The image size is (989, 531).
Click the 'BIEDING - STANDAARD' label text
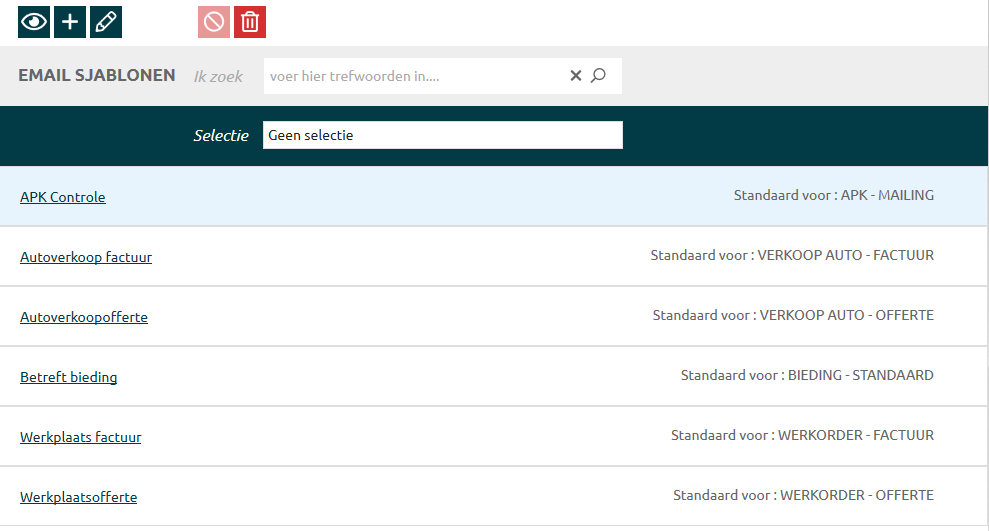[860, 376]
